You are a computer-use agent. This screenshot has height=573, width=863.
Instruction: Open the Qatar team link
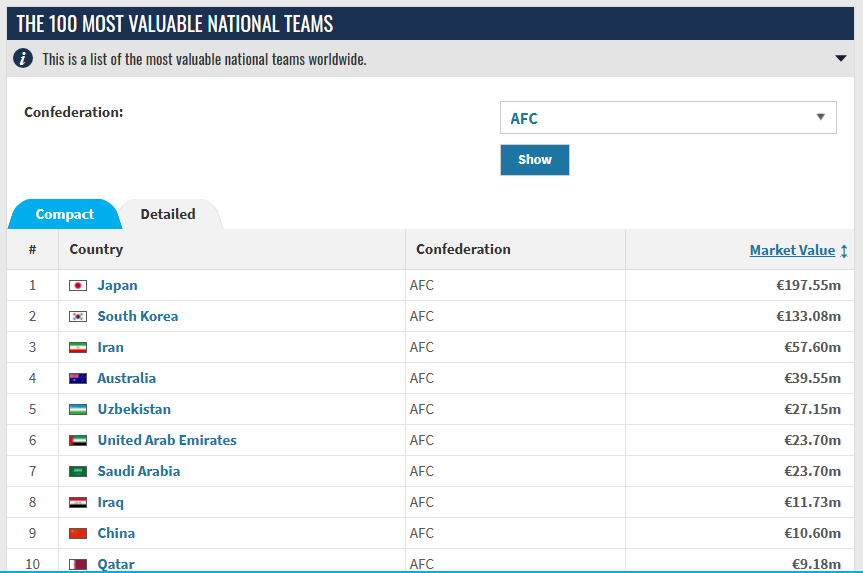pos(116,564)
